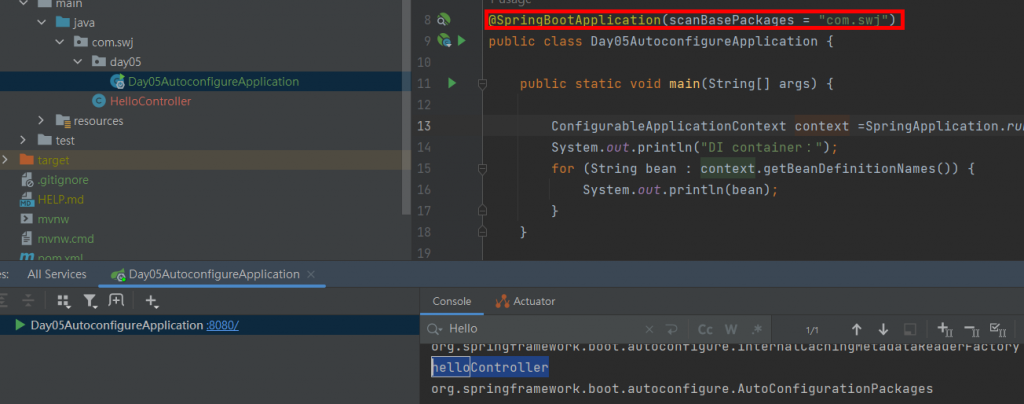Collapse the day05 package node
Viewport: 1024px width, 404px height.
[x=78, y=62]
